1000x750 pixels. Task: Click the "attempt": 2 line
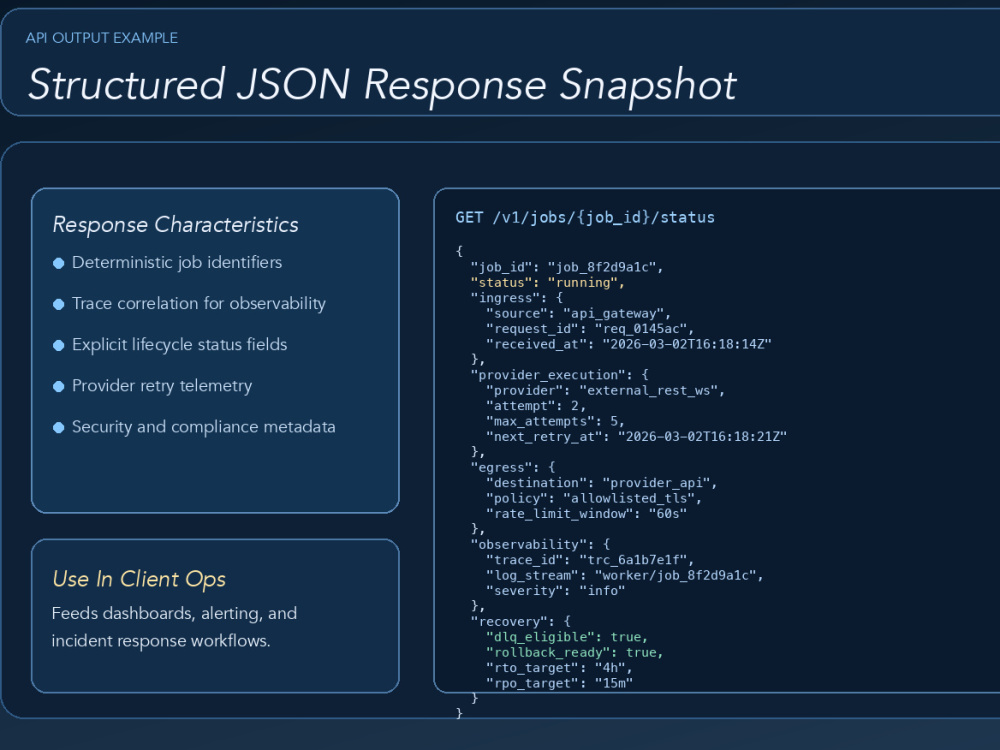click(x=536, y=406)
